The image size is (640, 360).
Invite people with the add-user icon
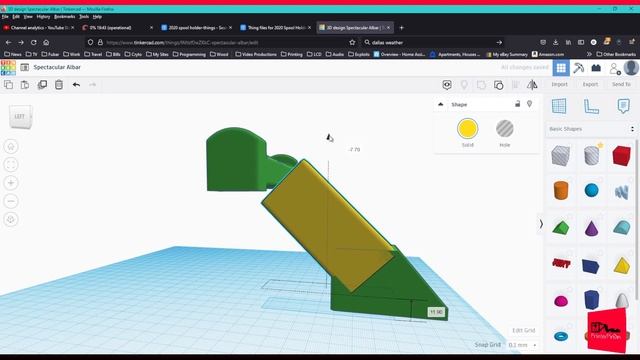pos(615,69)
